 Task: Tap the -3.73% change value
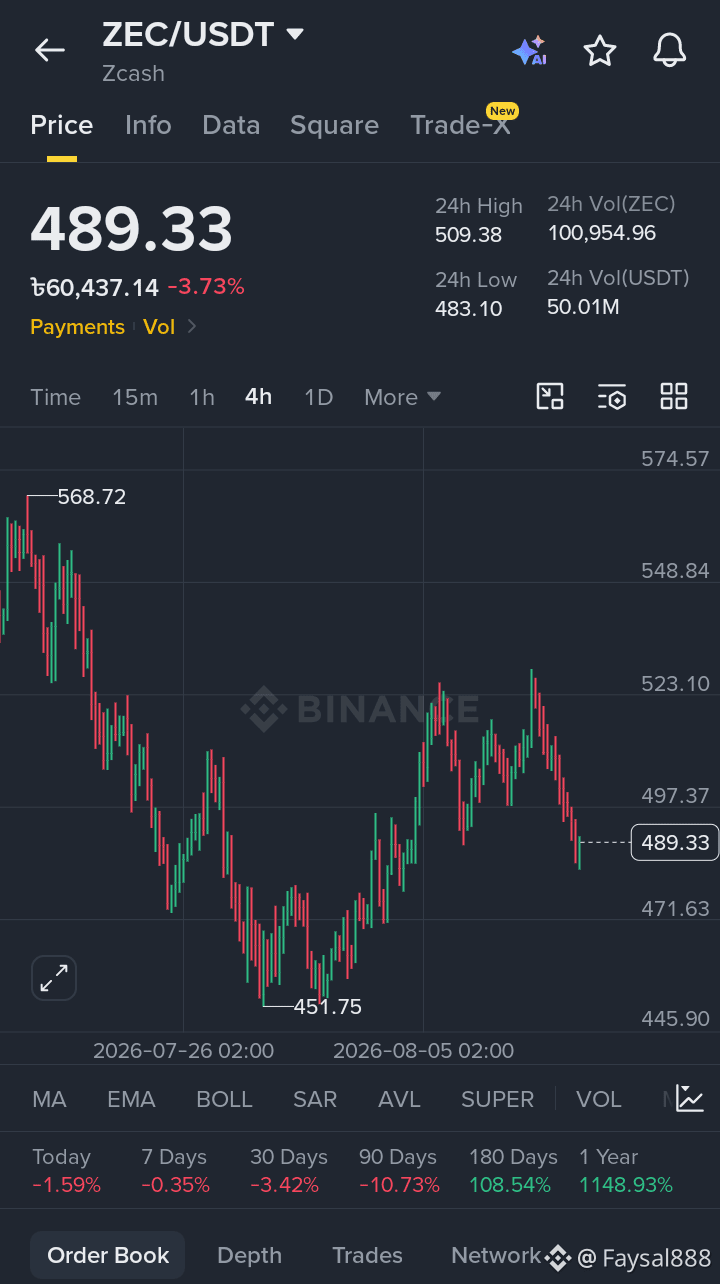click(205, 287)
